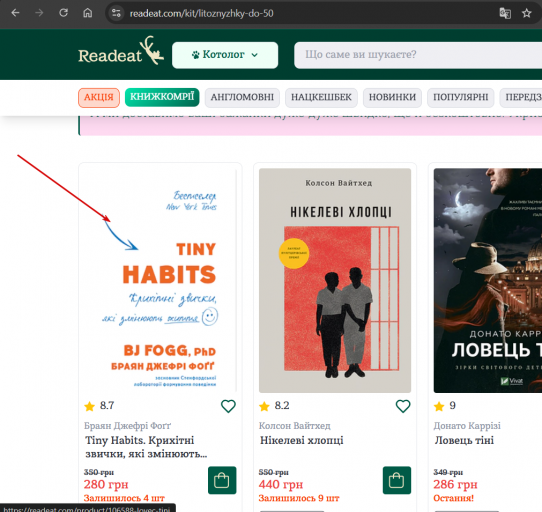The width and height of the screenshot is (542, 512).
Task: Click the 8.7 rating star of Tiny Habits
Action: [90, 406]
